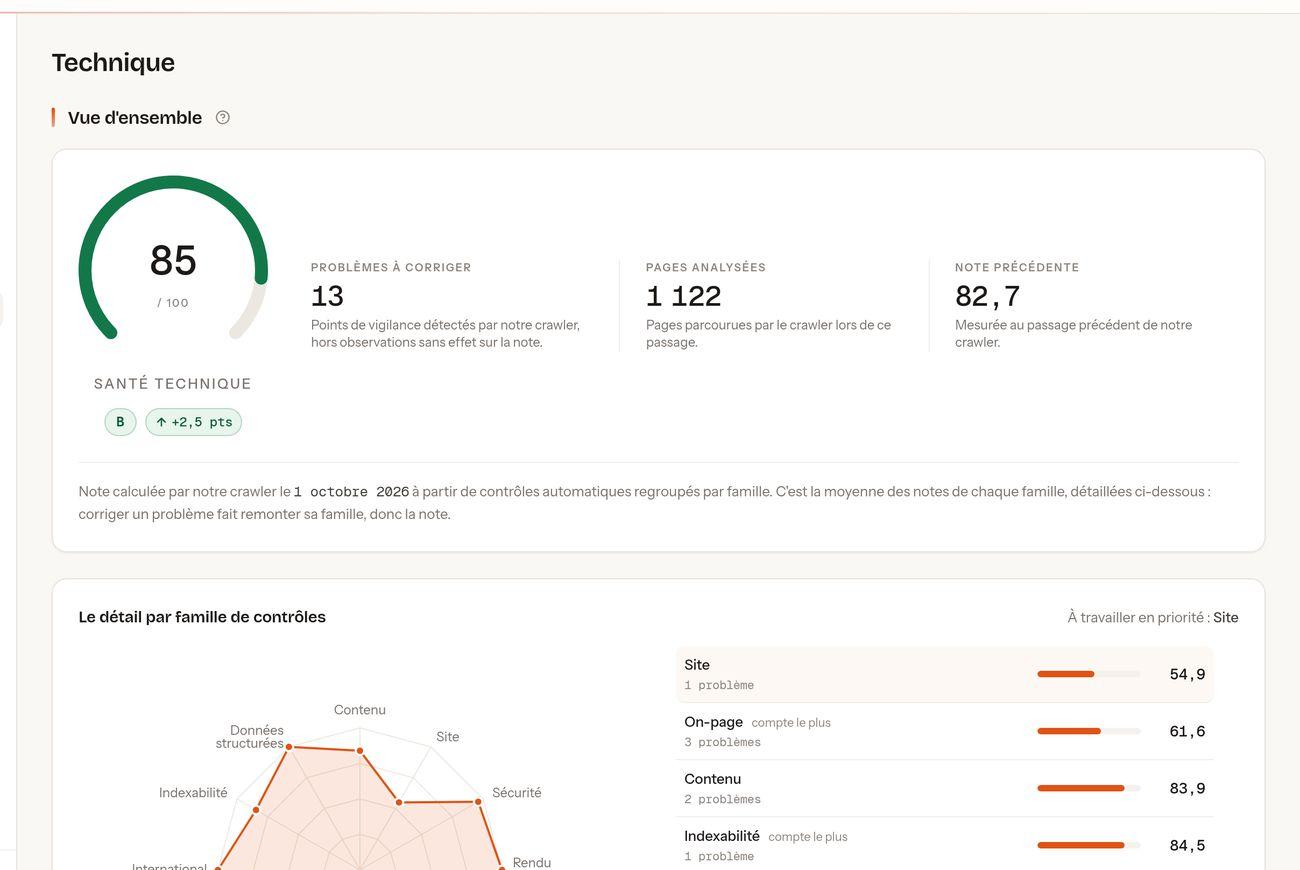Viewport: 1300px width, 870px height.
Task: Click the Site priority link at top right
Action: click(x=1225, y=618)
